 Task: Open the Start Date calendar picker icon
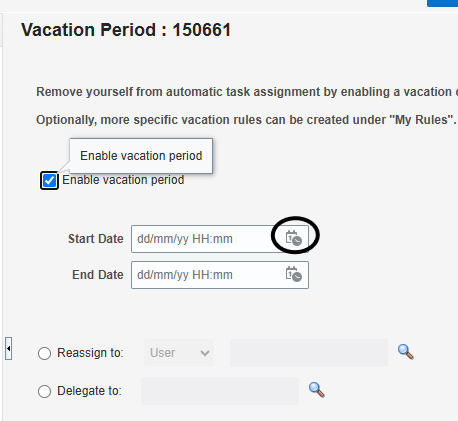click(x=294, y=238)
